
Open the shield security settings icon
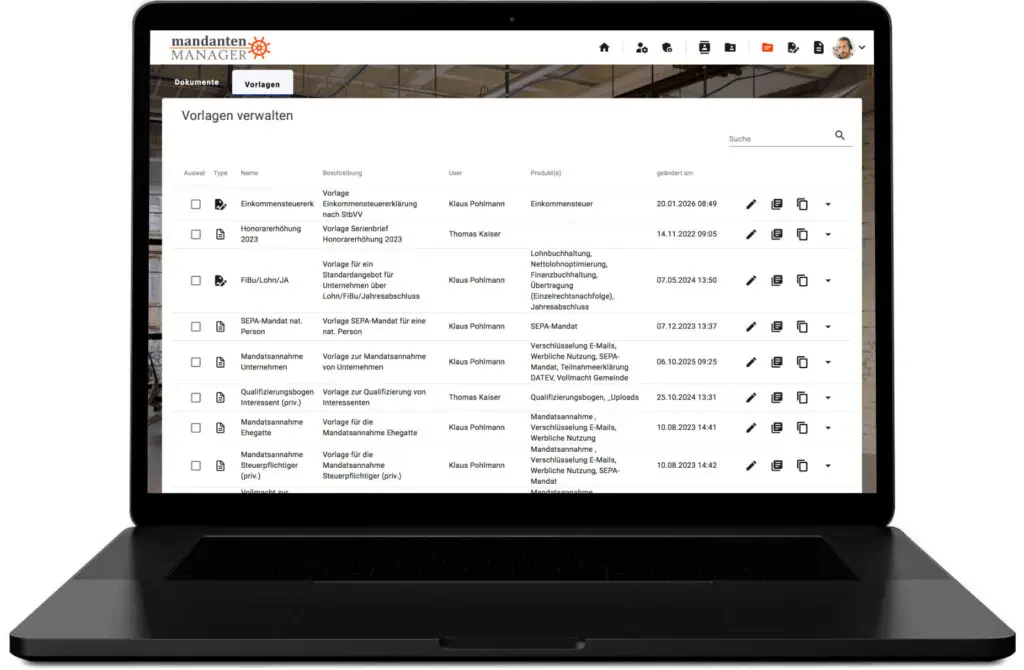(667, 47)
